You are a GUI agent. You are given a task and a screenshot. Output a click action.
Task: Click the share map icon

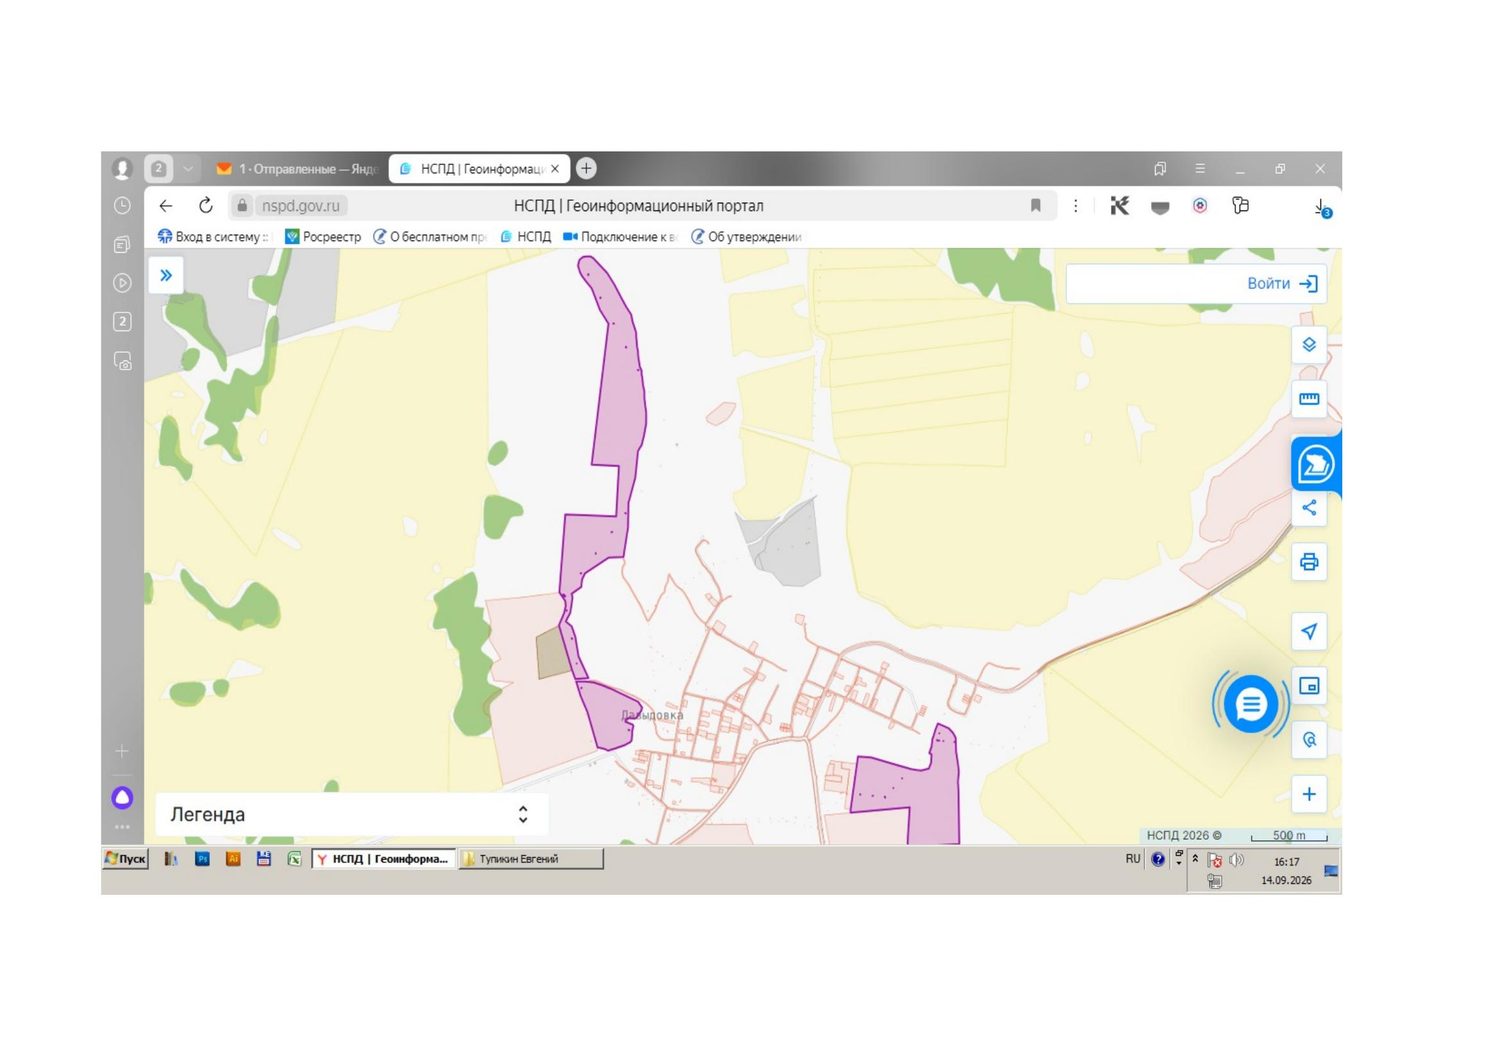(x=1309, y=508)
